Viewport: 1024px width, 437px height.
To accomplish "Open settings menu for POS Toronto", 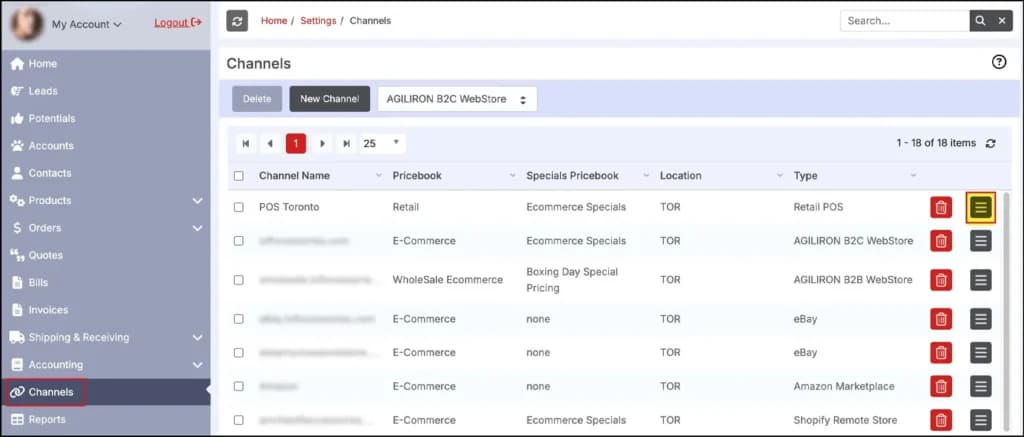I will tap(980, 208).
